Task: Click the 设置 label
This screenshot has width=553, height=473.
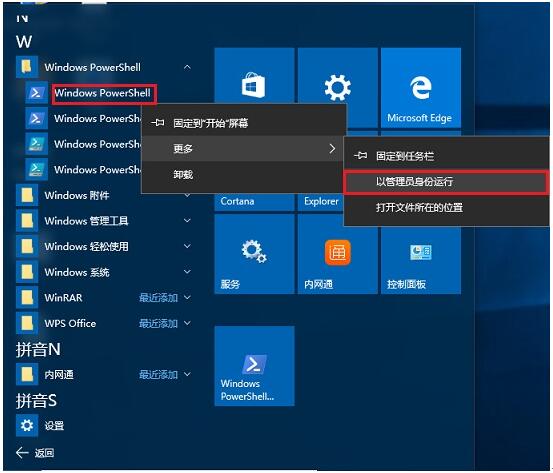Action: (x=54, y=426)
